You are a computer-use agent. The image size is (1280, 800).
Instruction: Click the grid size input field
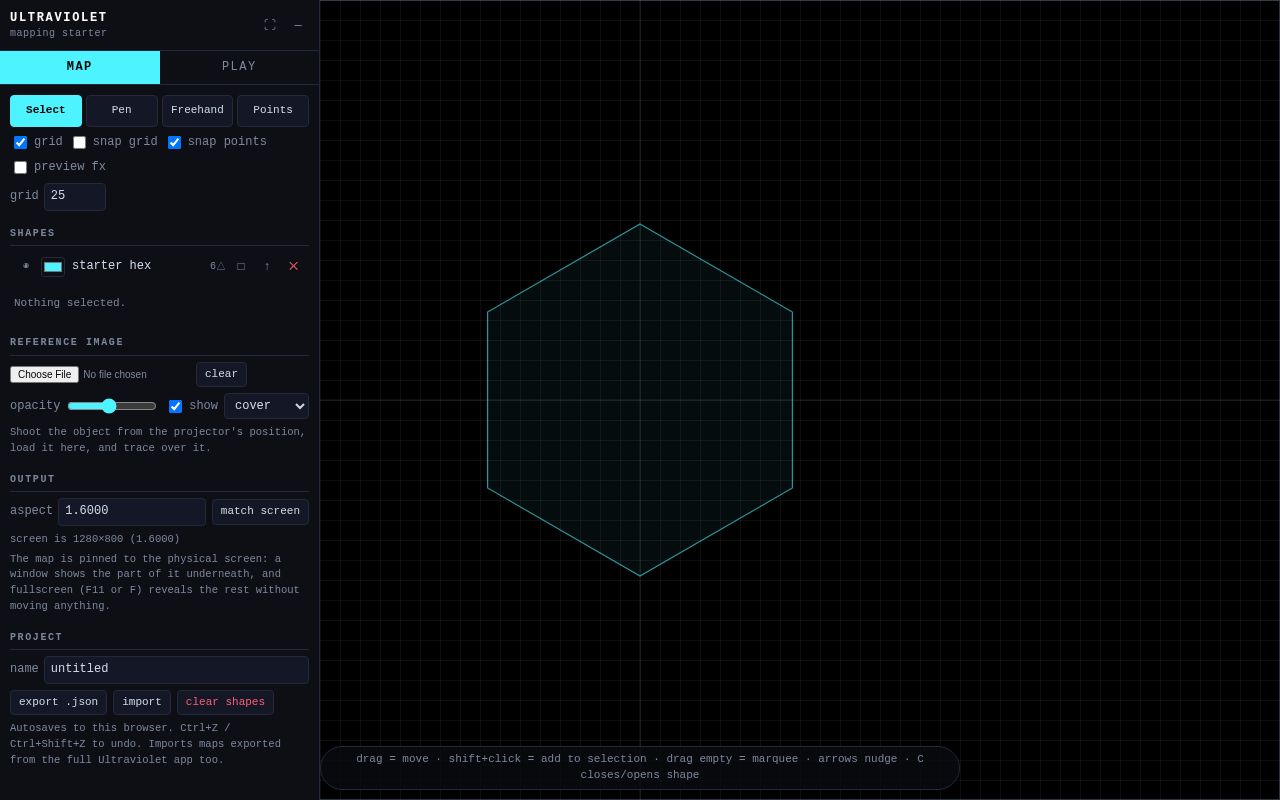(x=75, y=197)
